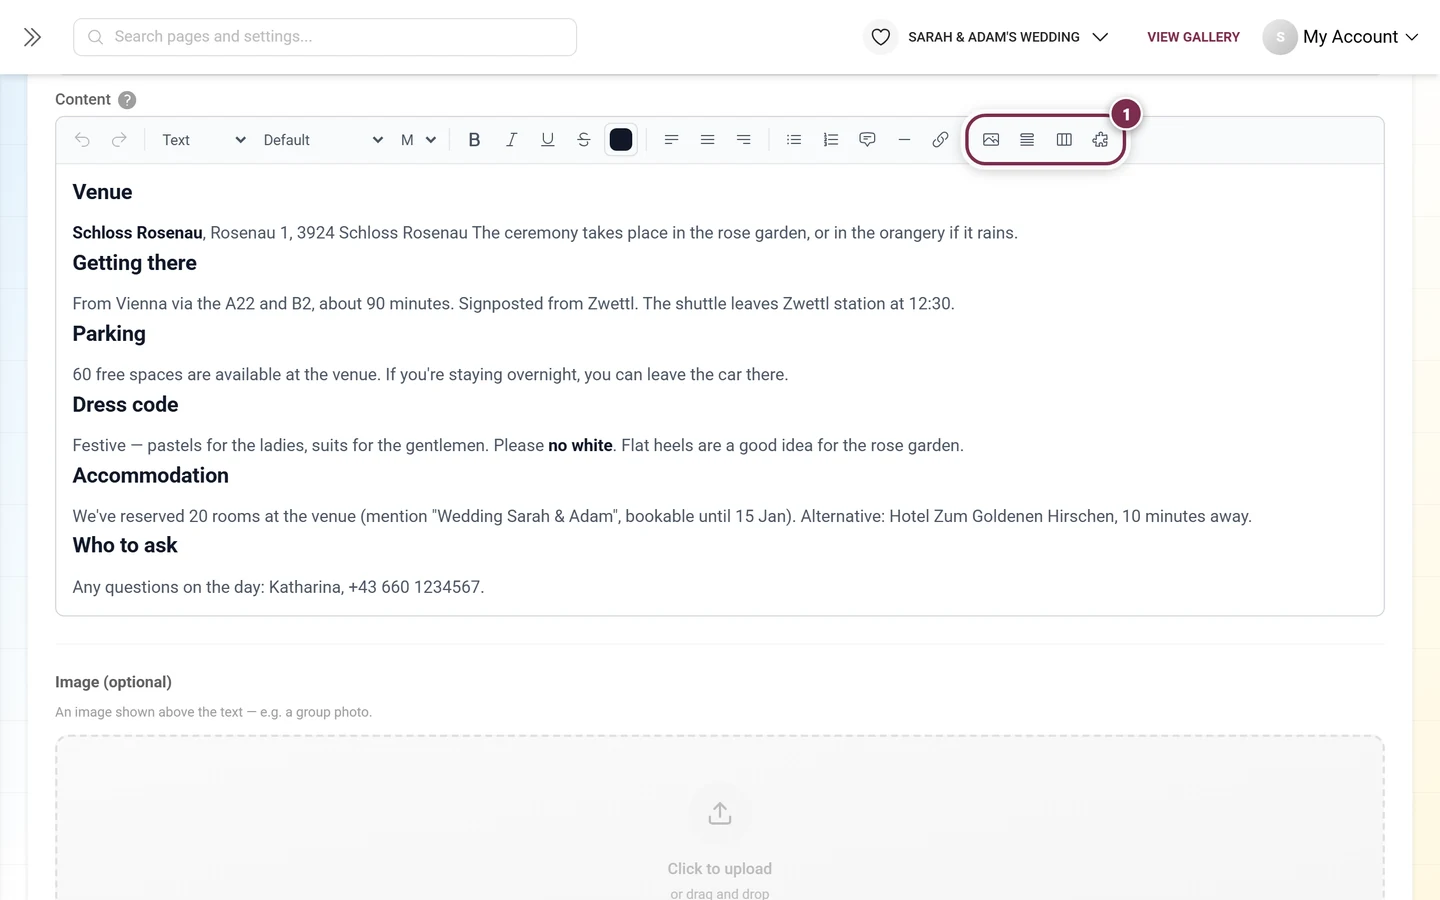Toggle strikethrough formatting
Image resolution: width=1440 pixels, height=900 pixels.
[x=584, y=140]
